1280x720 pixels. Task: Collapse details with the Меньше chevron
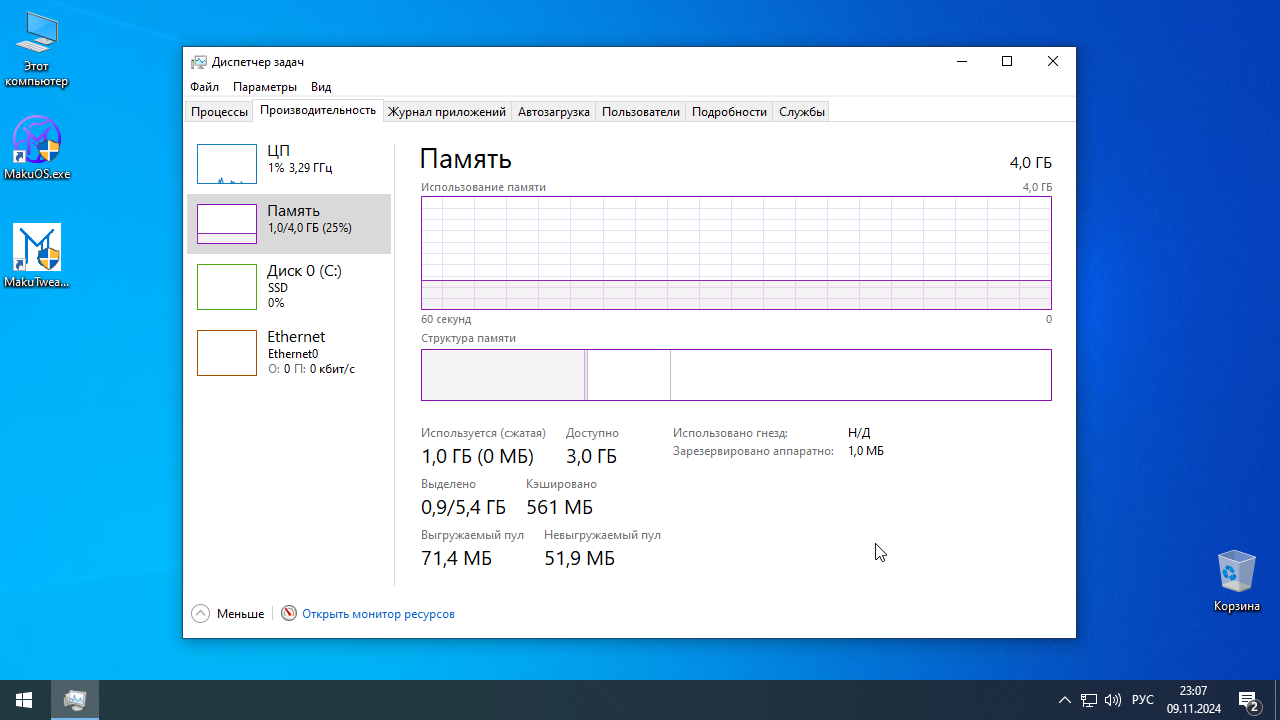tap(200, 613)
